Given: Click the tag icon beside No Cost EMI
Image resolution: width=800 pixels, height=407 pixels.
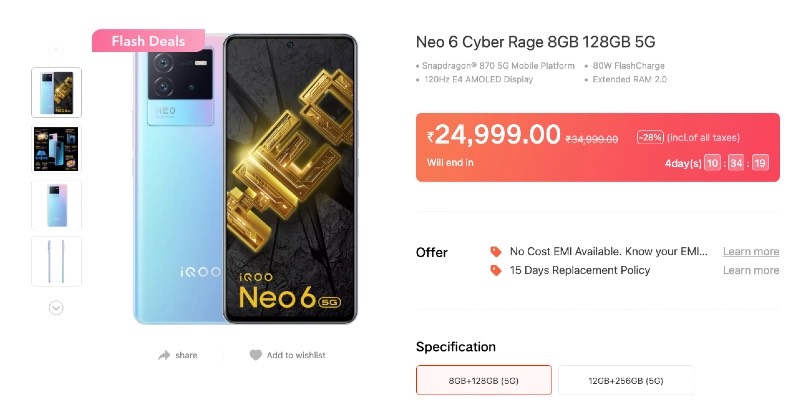Looking at the screenshot, I should click(x=495, y=252).
